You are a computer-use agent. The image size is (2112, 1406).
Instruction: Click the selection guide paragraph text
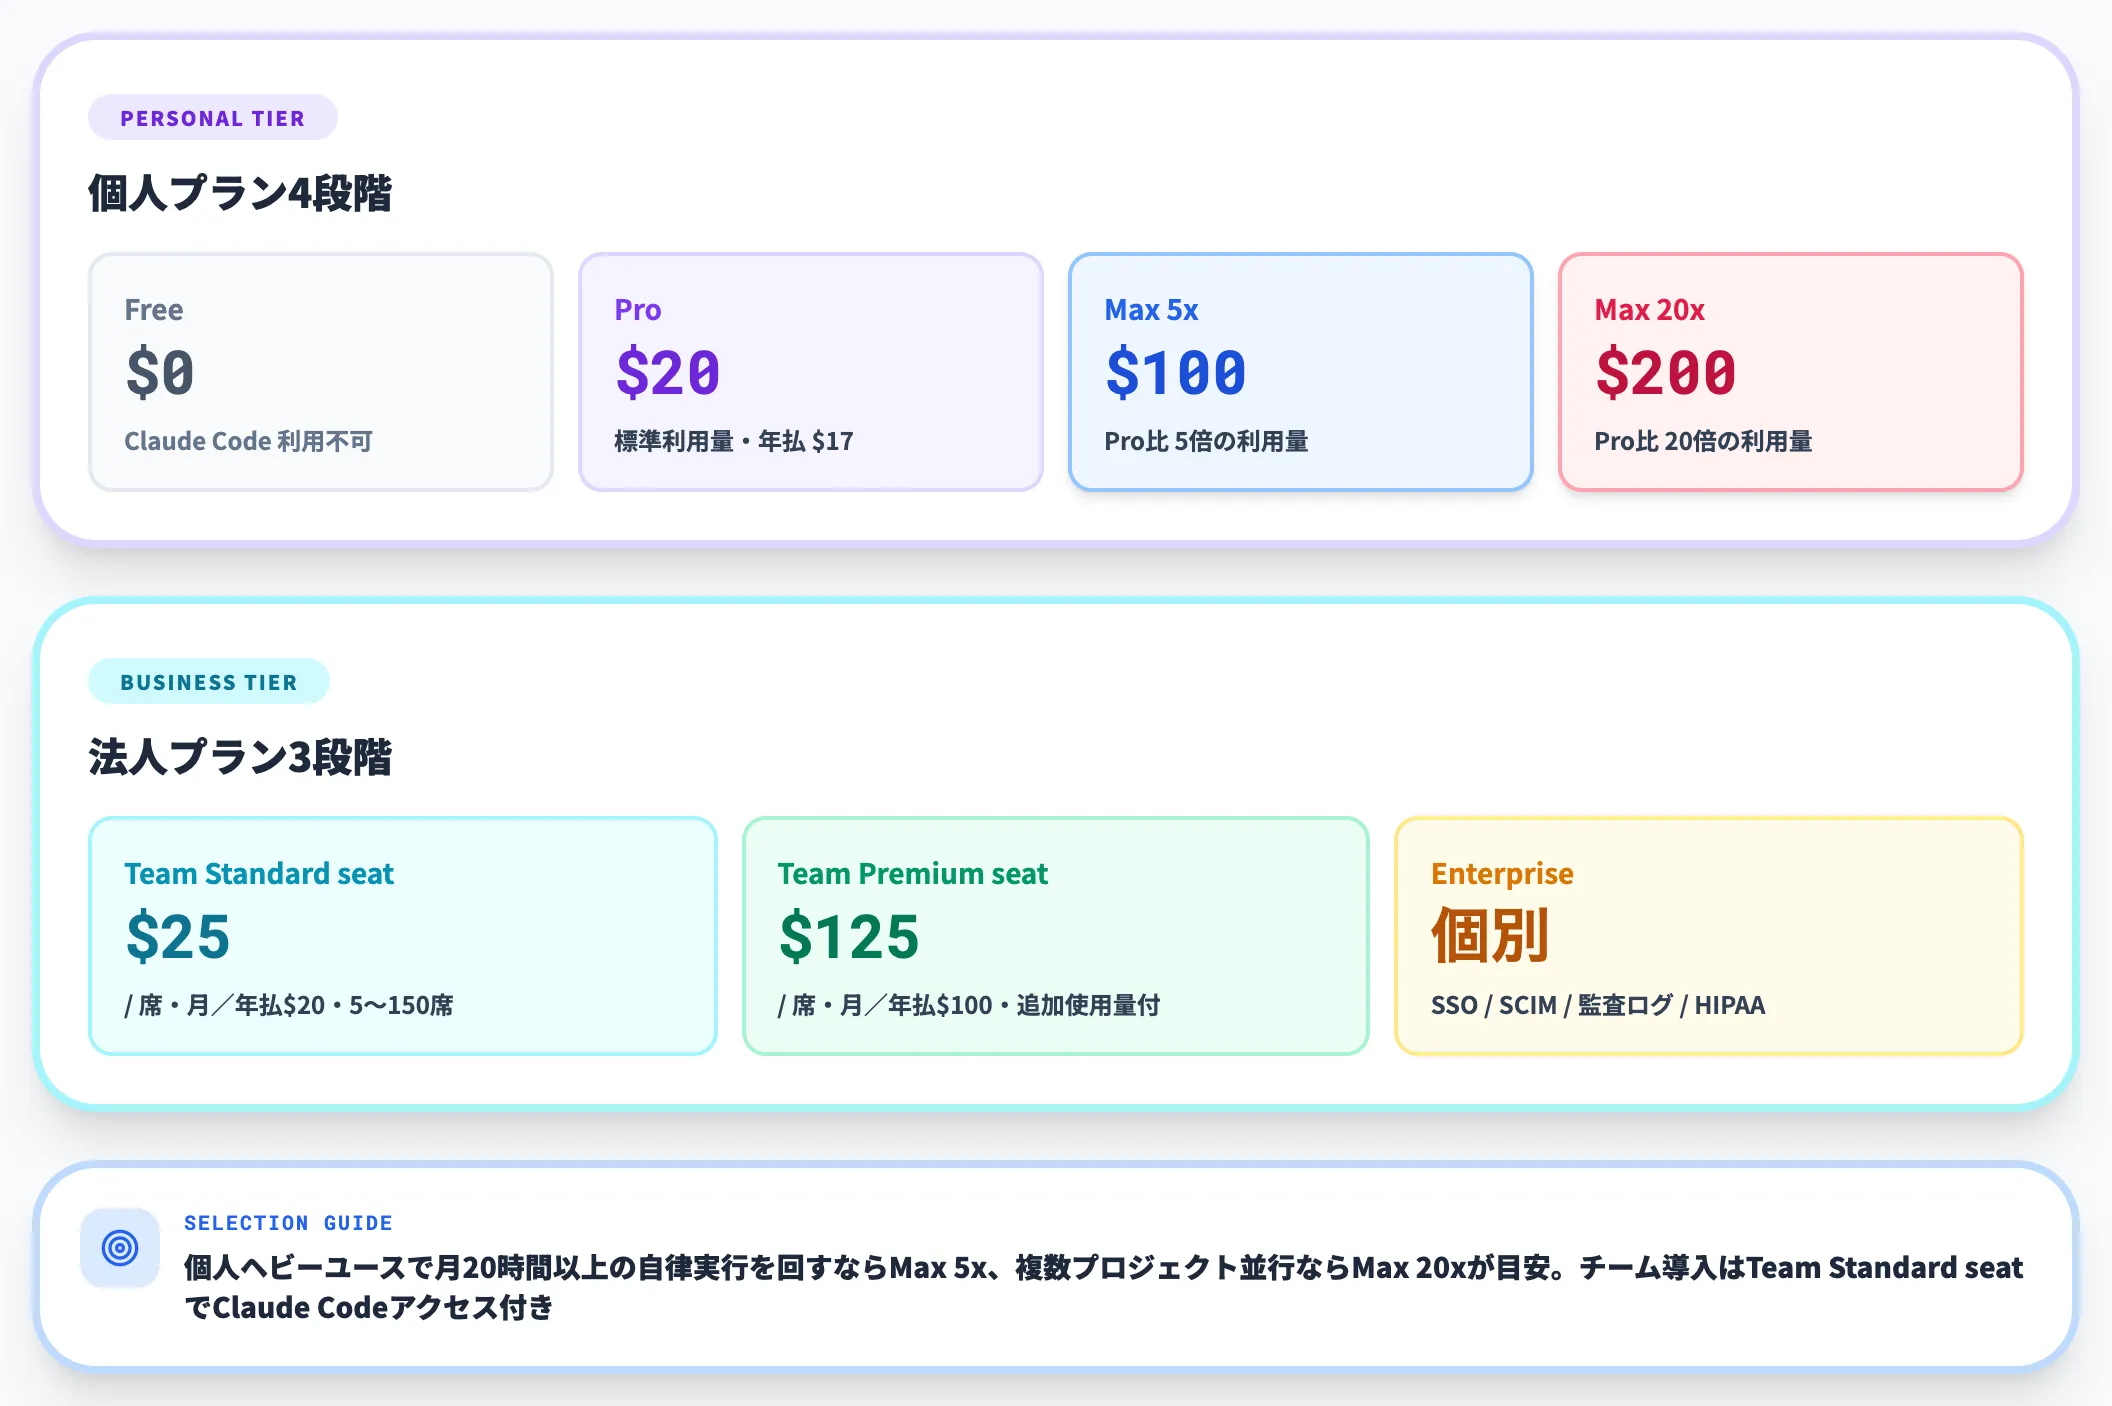click(x=1103, y=1287)
